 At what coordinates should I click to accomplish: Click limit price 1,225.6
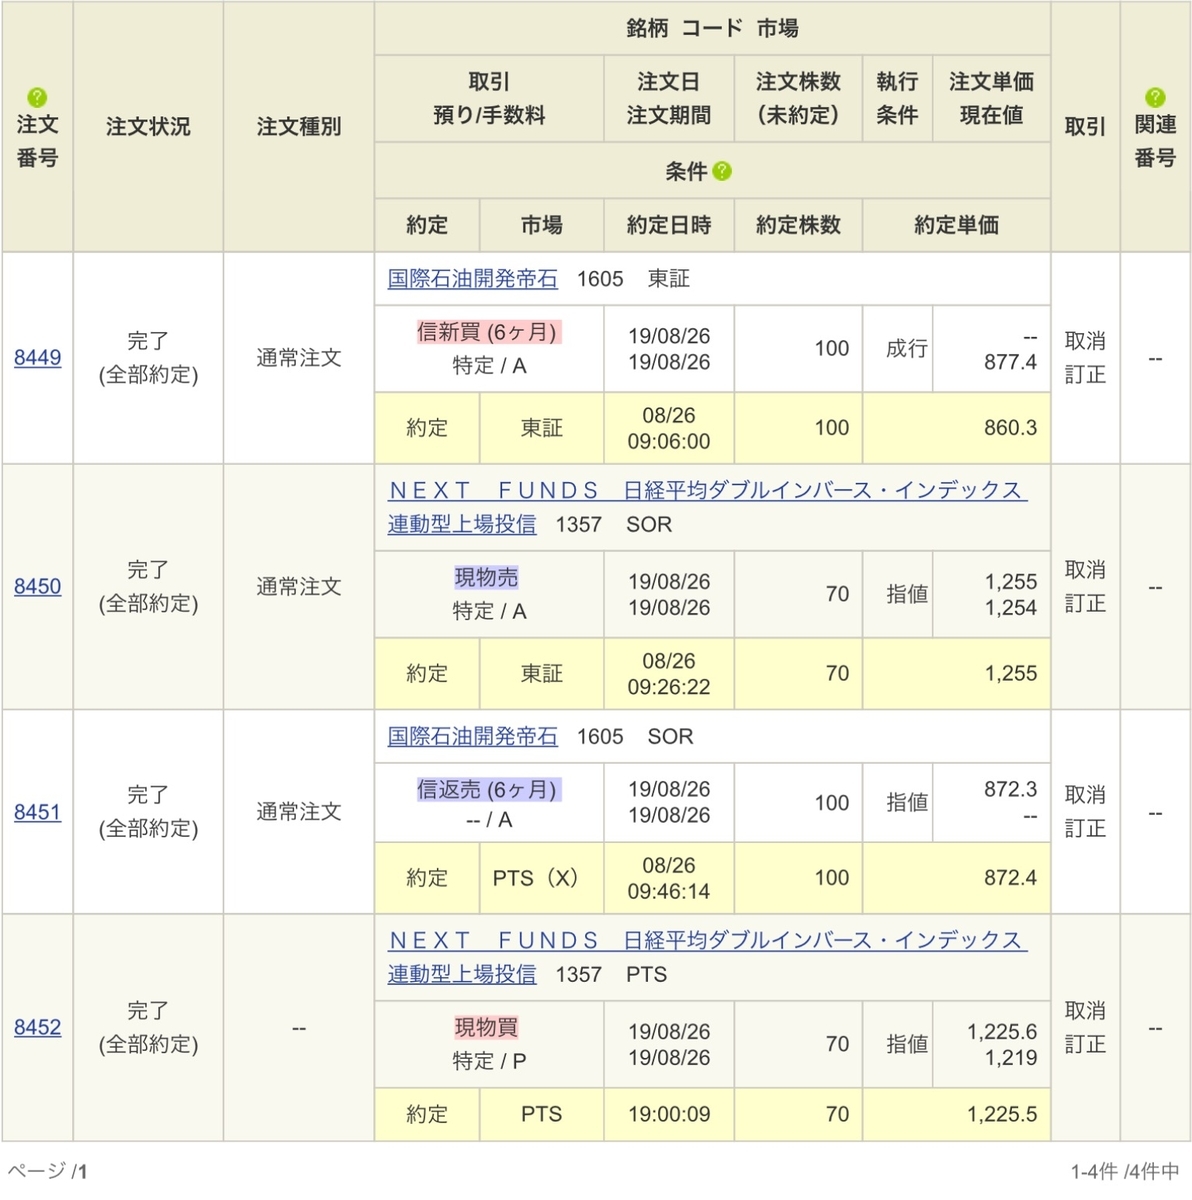click(1002, 1031)
